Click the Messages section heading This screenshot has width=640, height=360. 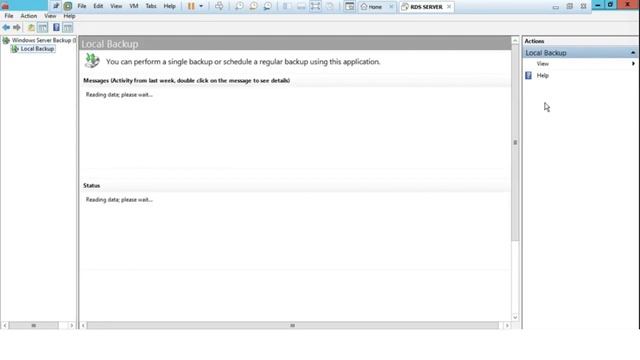(187, 80)
